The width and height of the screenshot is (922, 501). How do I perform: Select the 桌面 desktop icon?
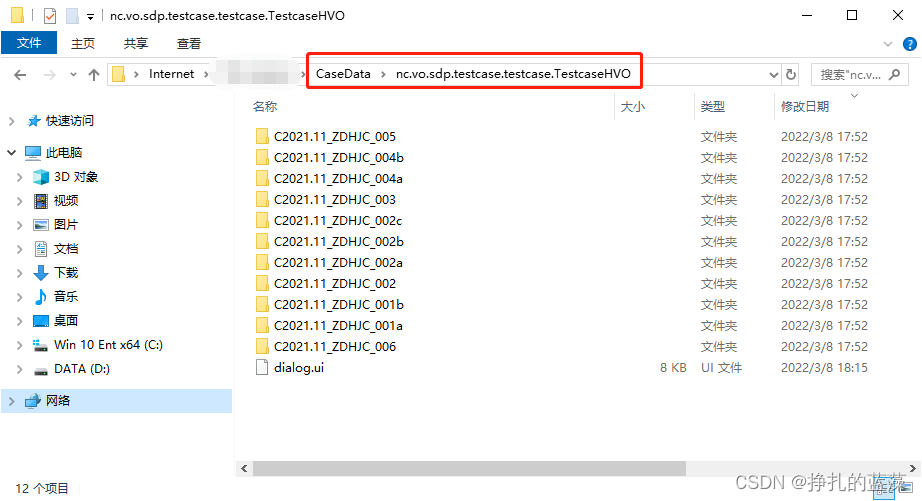(41, 321)
